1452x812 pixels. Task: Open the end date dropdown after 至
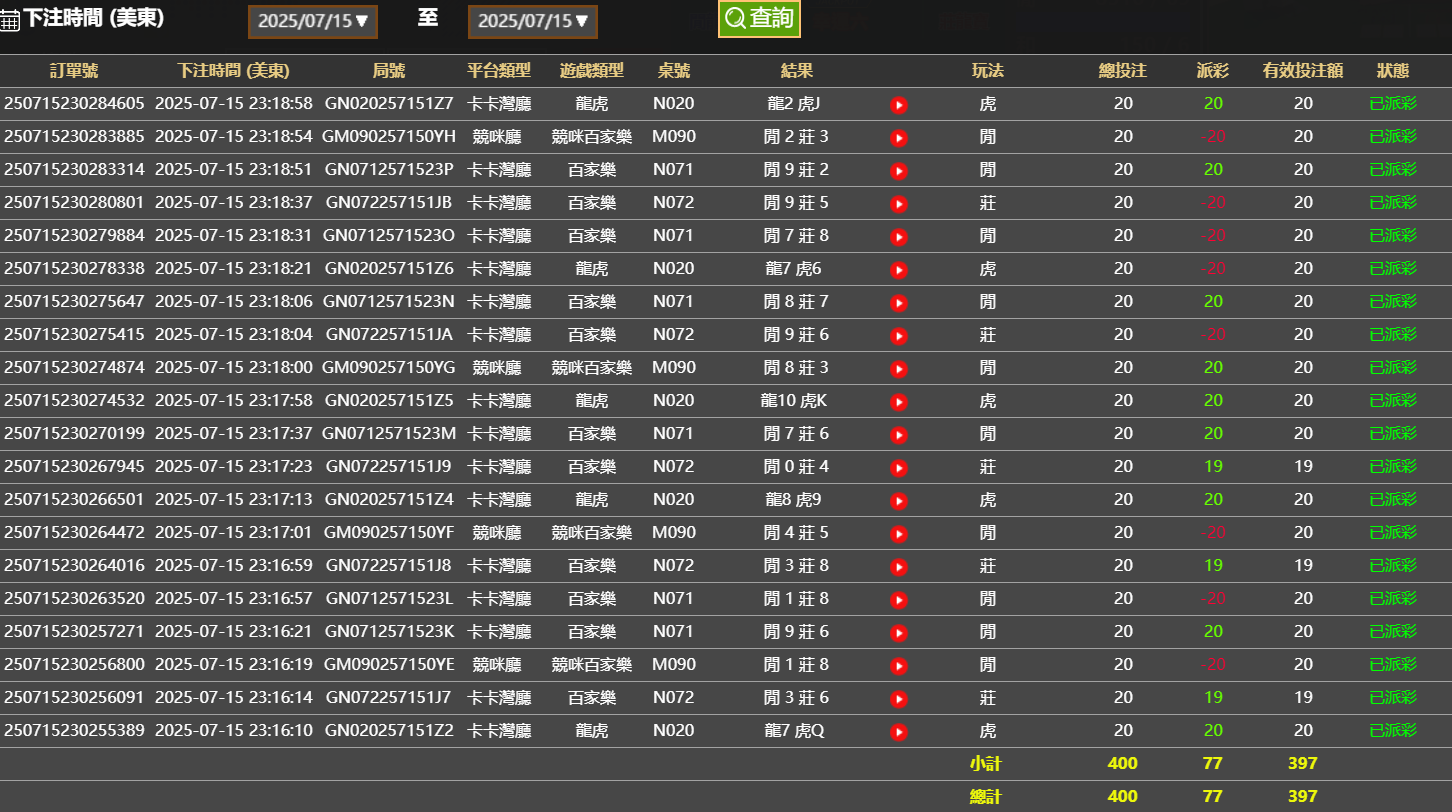pyautogui.click(x=532, y=20)
